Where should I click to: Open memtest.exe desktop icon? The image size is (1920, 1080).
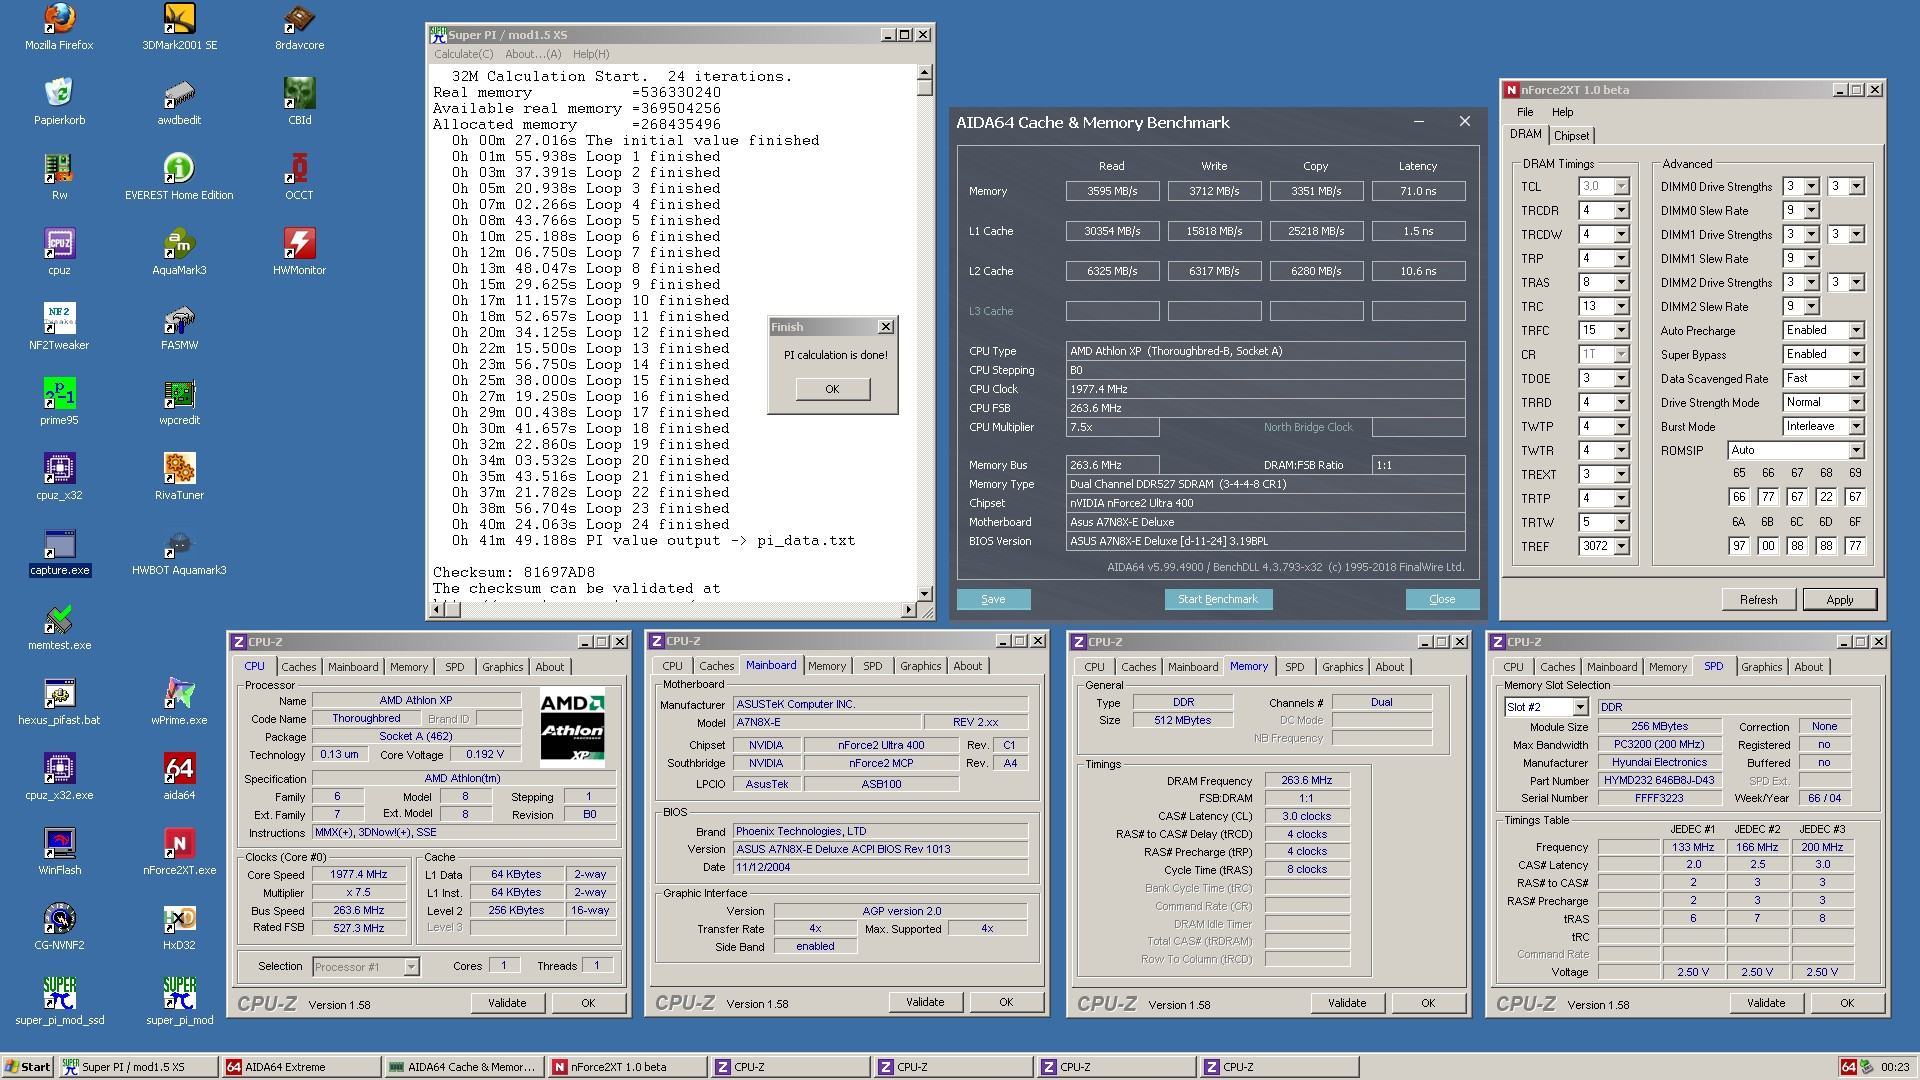pyautogui.click(x=59, y=626)
